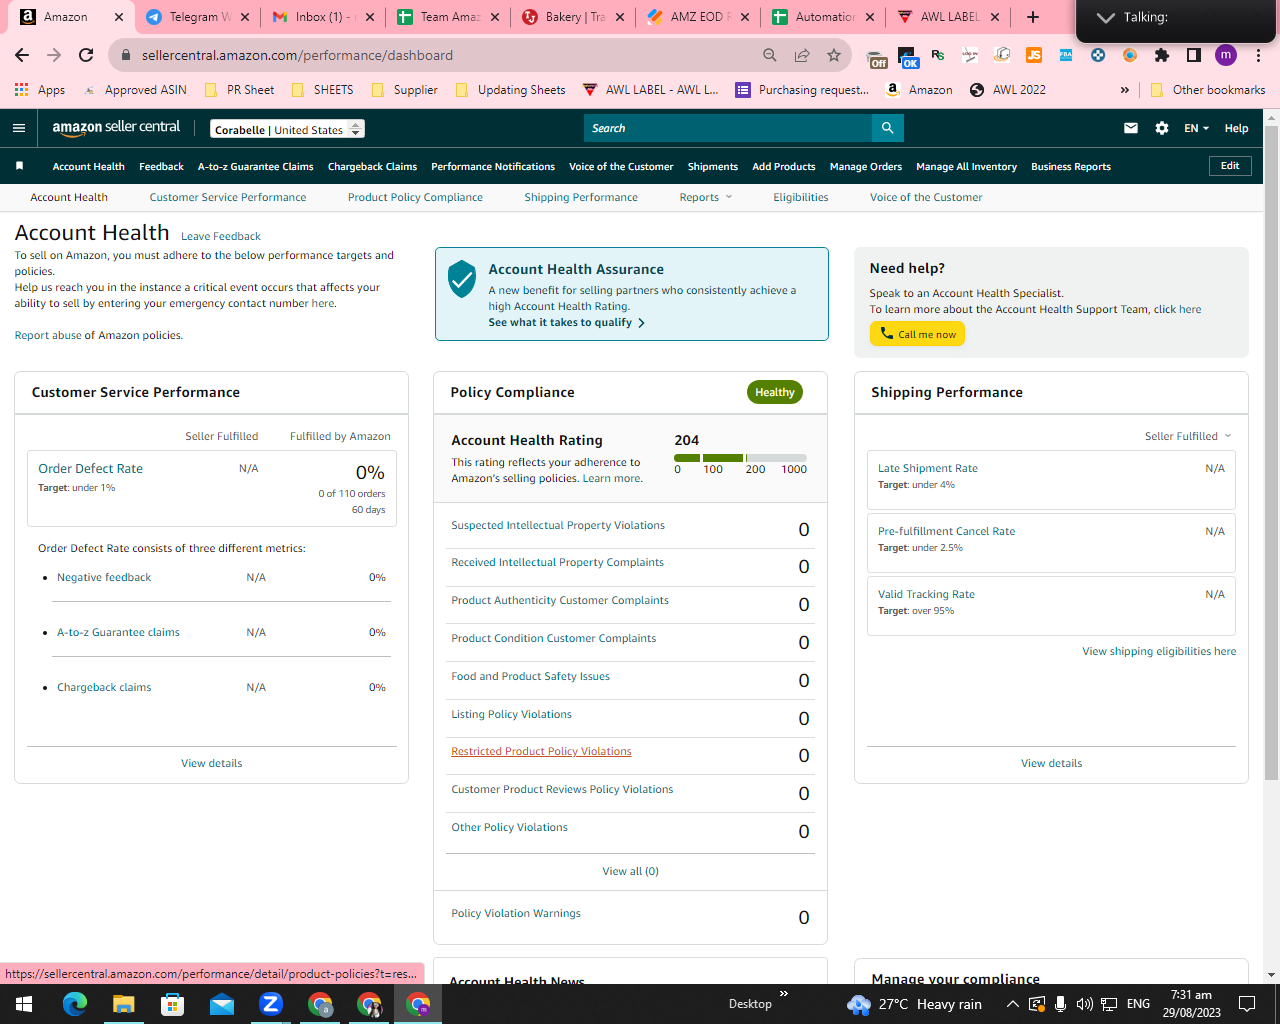Open Performance Notifications in the top menu

tap(493, 166)
